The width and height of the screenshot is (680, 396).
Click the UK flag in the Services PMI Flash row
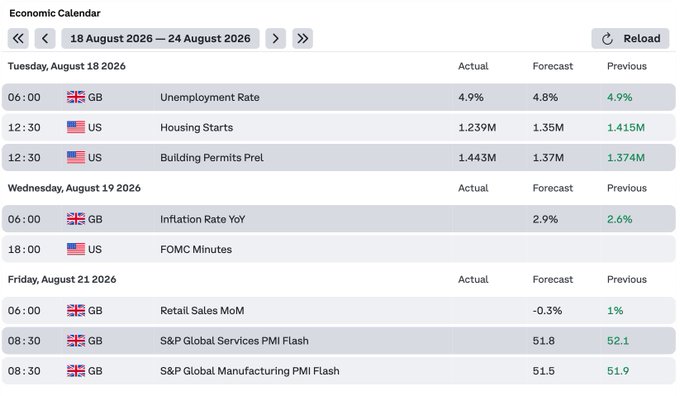pos(76,341)
